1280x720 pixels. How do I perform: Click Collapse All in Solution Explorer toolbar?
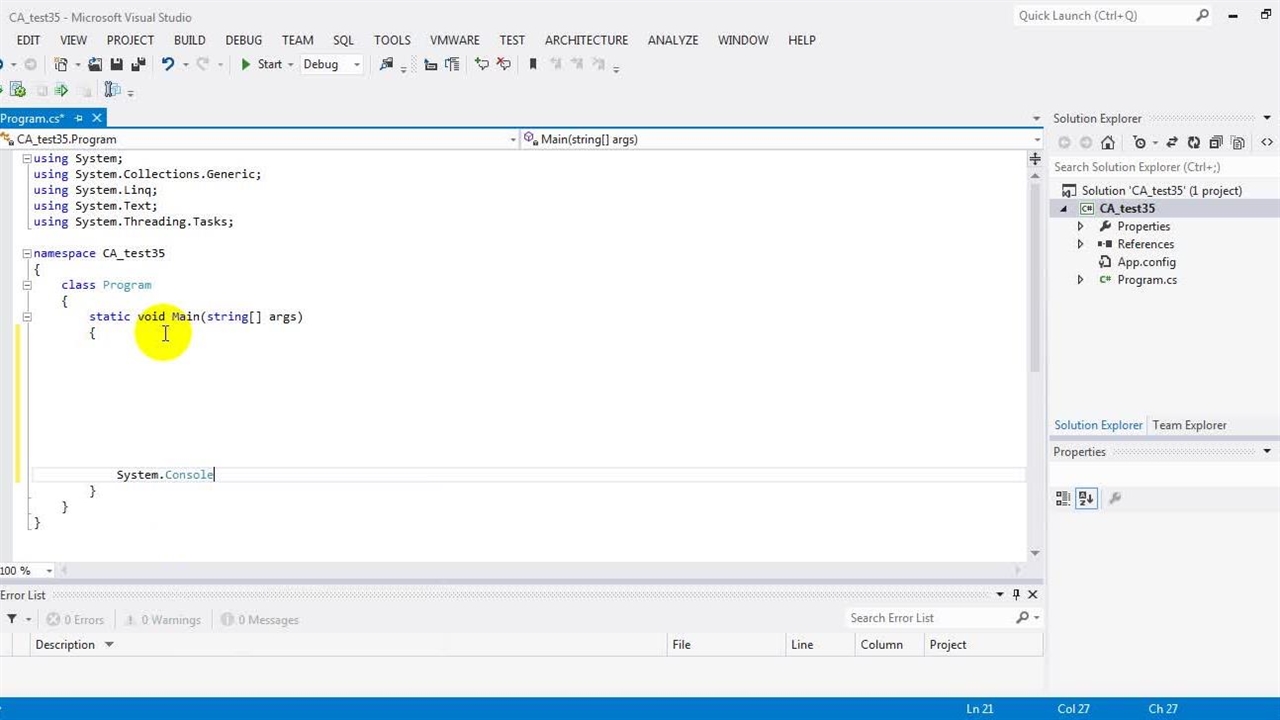tap(1215, 143)
